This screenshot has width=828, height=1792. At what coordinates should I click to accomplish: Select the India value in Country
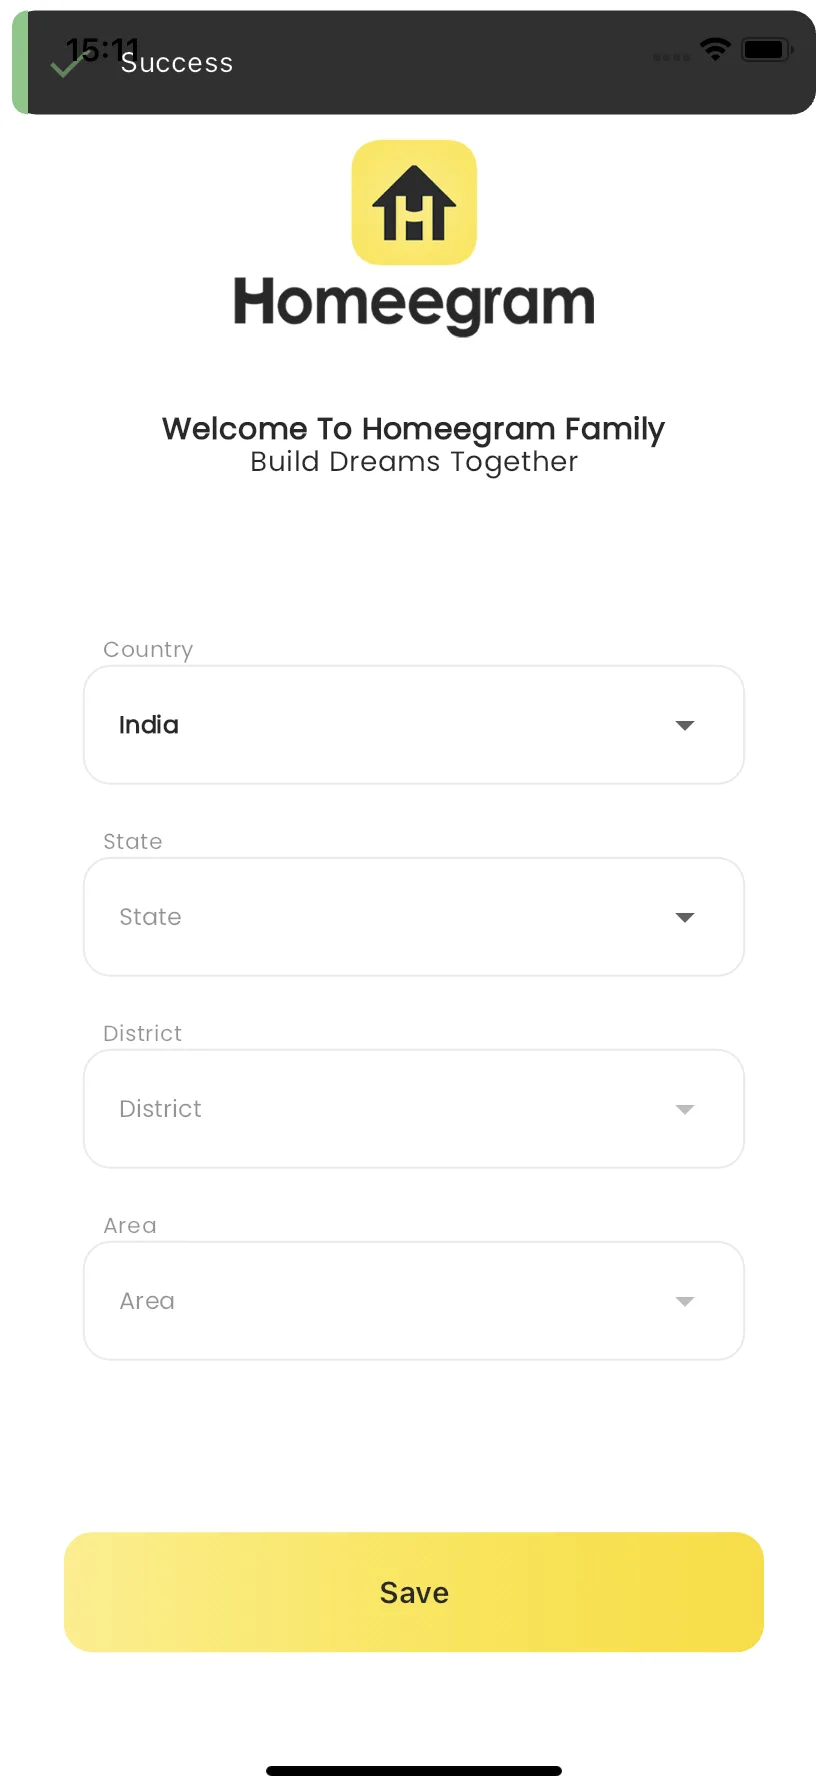[x=149, y=725]
